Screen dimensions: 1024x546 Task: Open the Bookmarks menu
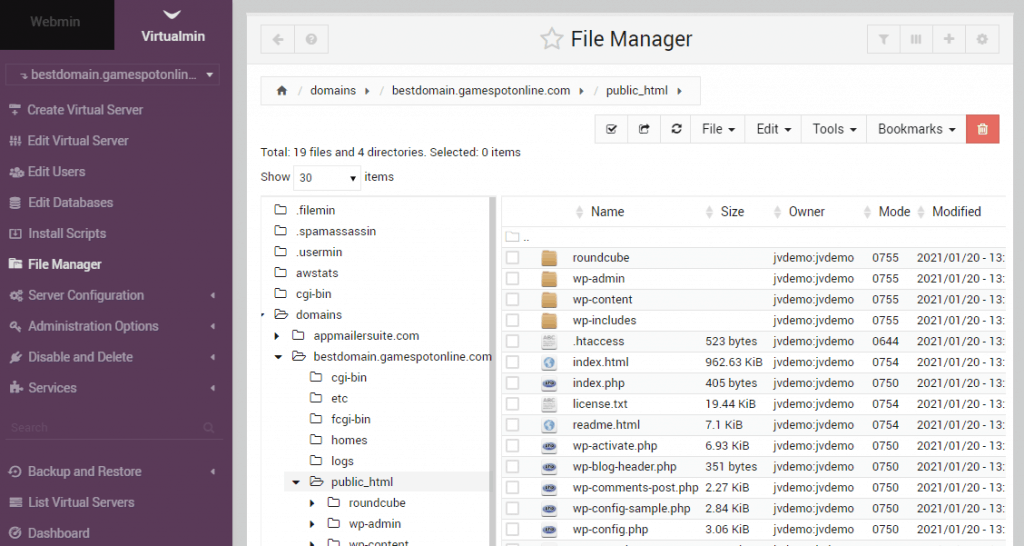coord(916,129)
